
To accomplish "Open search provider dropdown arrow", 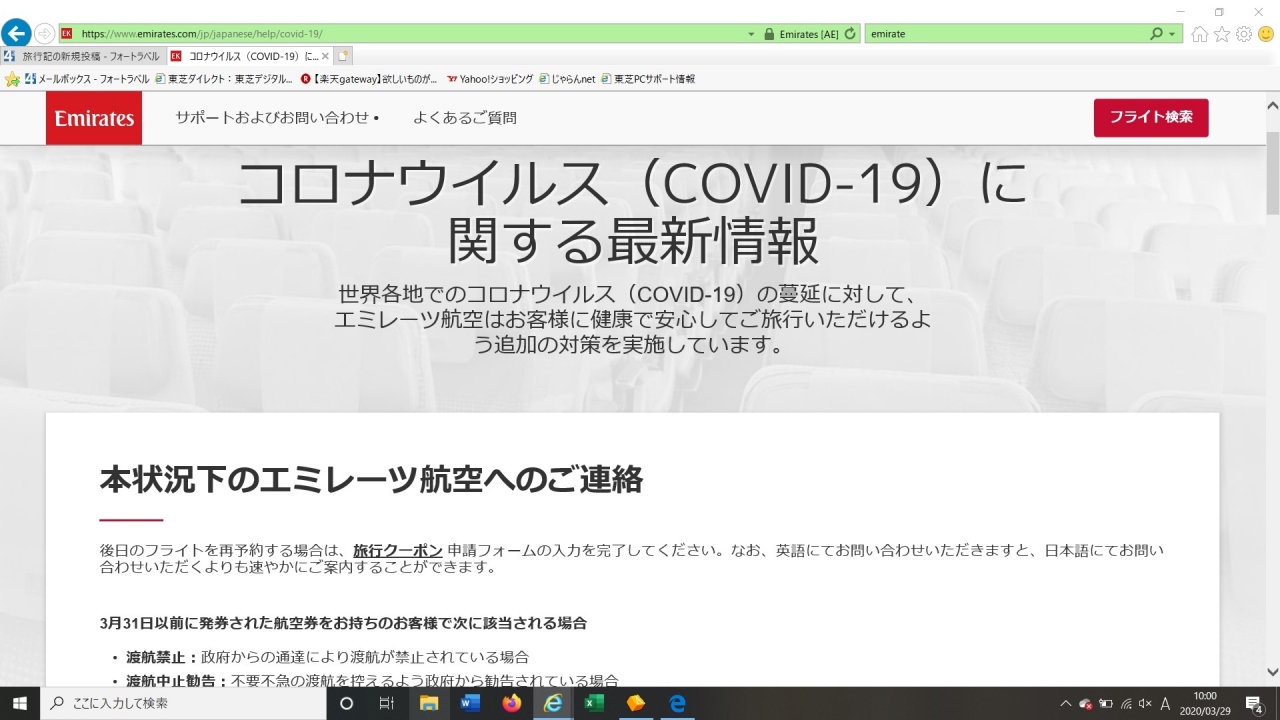I will click(x=1173, y=34).
